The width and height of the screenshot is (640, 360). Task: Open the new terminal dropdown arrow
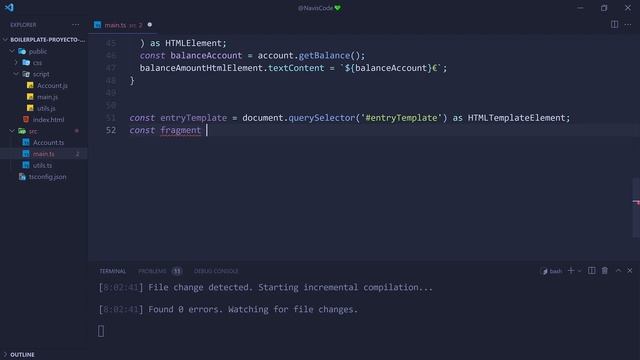pos(580,271)
